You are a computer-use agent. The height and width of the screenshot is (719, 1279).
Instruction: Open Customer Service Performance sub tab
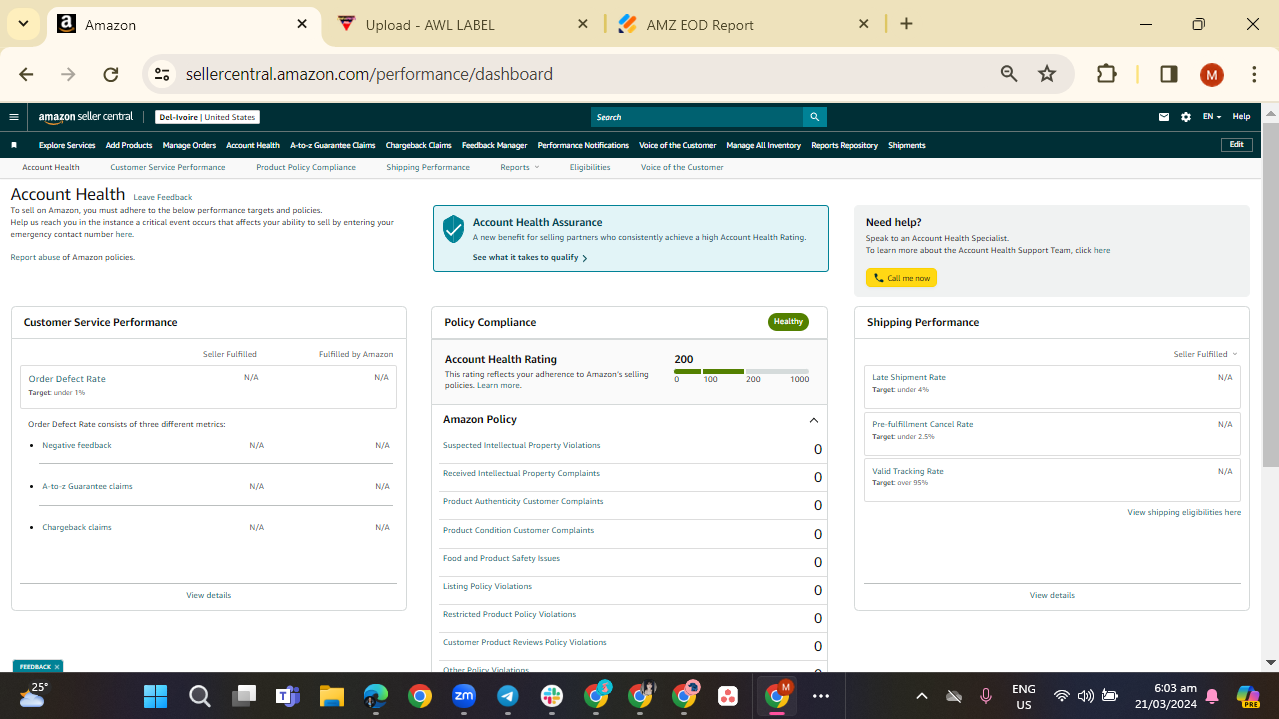[168, 167]
